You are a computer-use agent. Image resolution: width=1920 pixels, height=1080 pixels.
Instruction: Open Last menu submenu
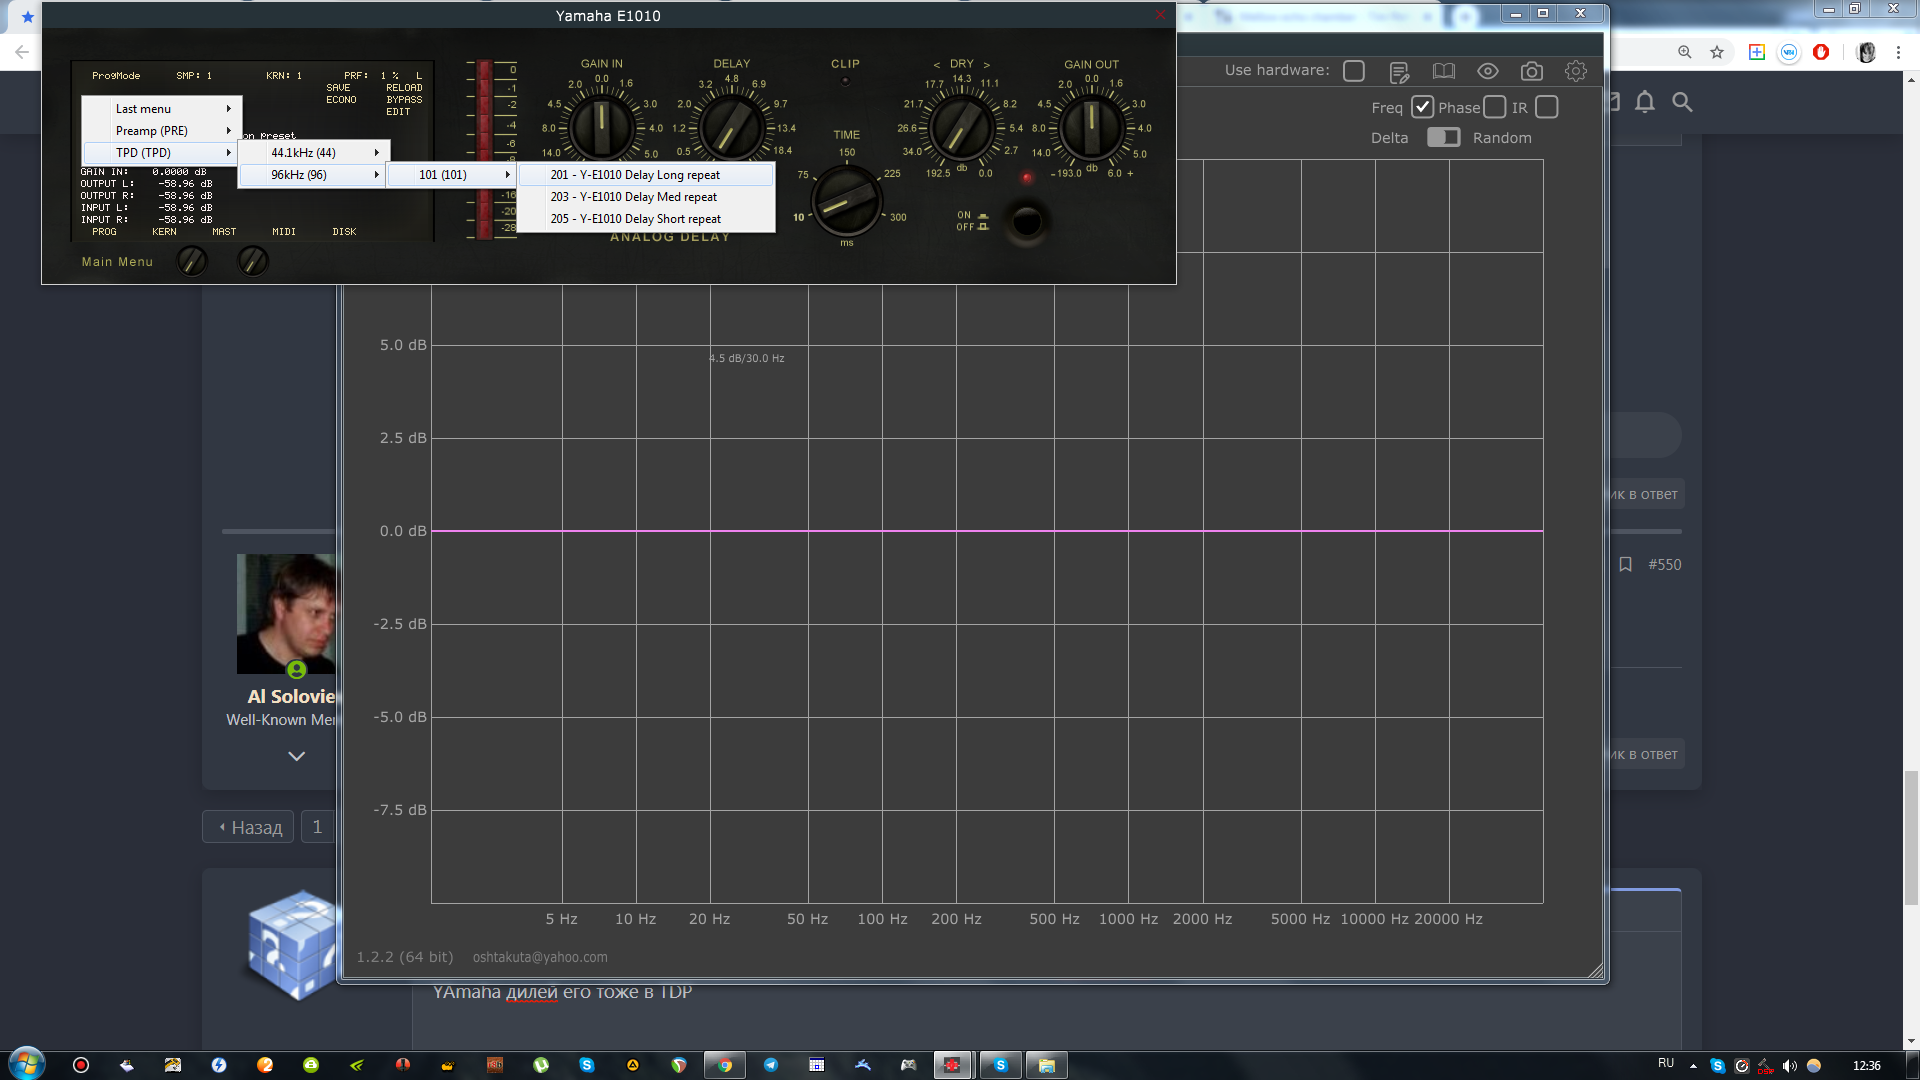point(161,109)
